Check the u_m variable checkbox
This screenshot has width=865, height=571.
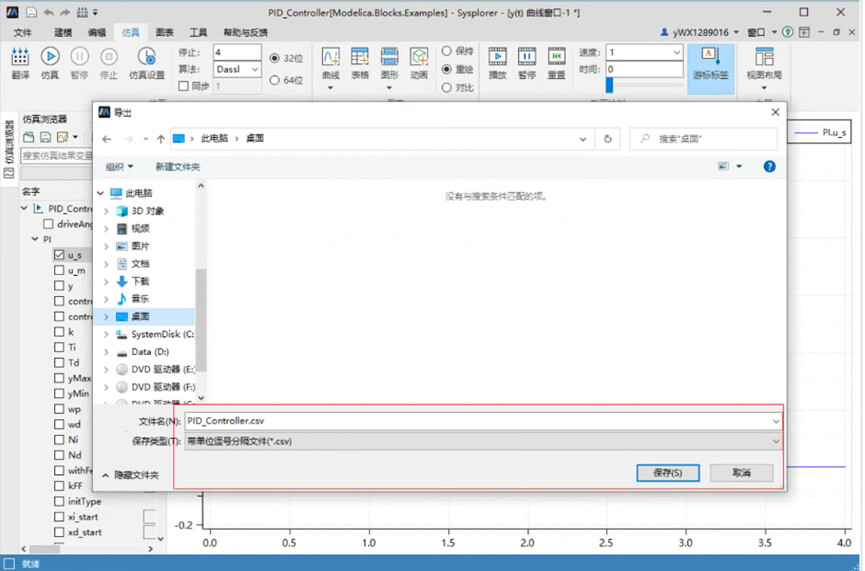(x=59, y=270)
